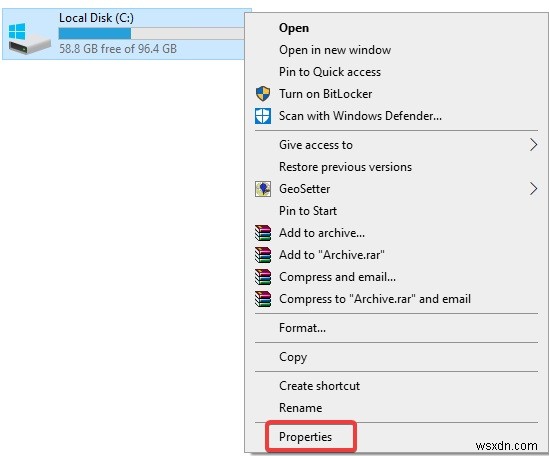Viewport: 549px width, 456px height.
Task: Click the GeoSetter map icon
Action: pos(263,189)
